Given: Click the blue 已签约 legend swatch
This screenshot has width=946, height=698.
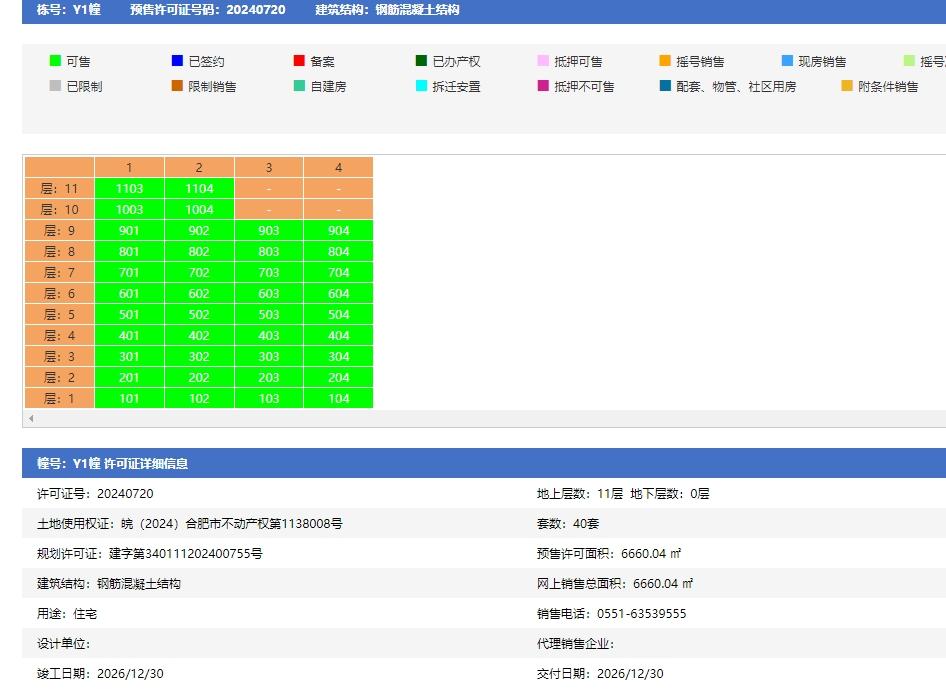Looking at the screenshot, I should pos(177,60).
